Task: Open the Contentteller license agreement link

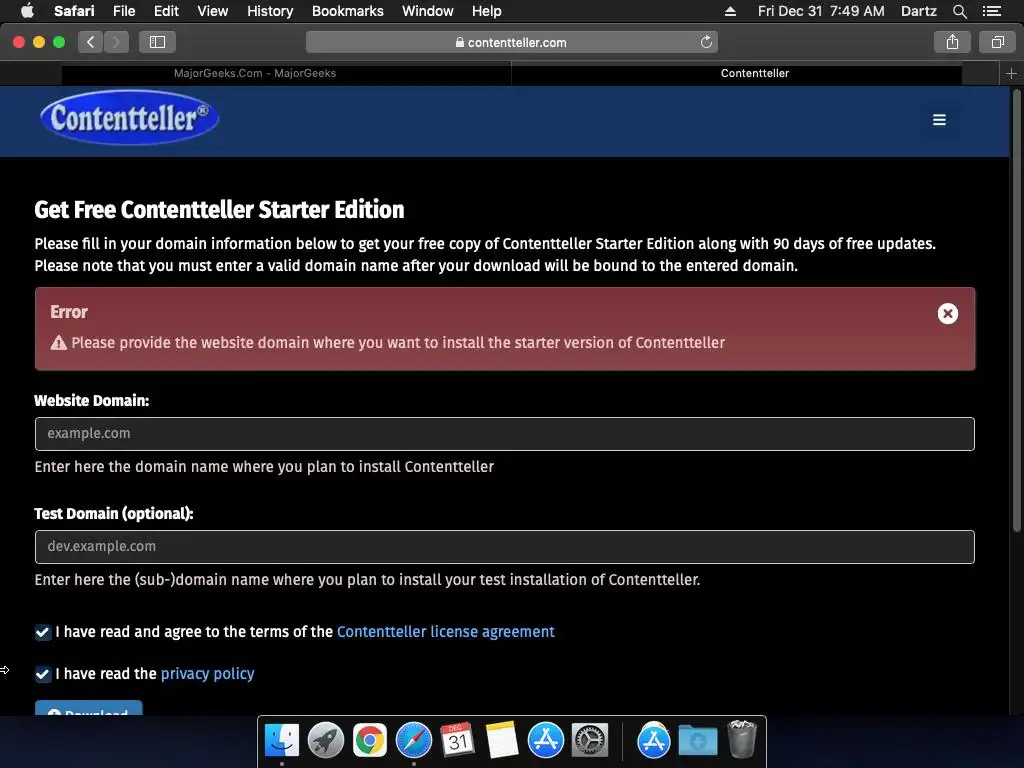Action: [445, 632]
